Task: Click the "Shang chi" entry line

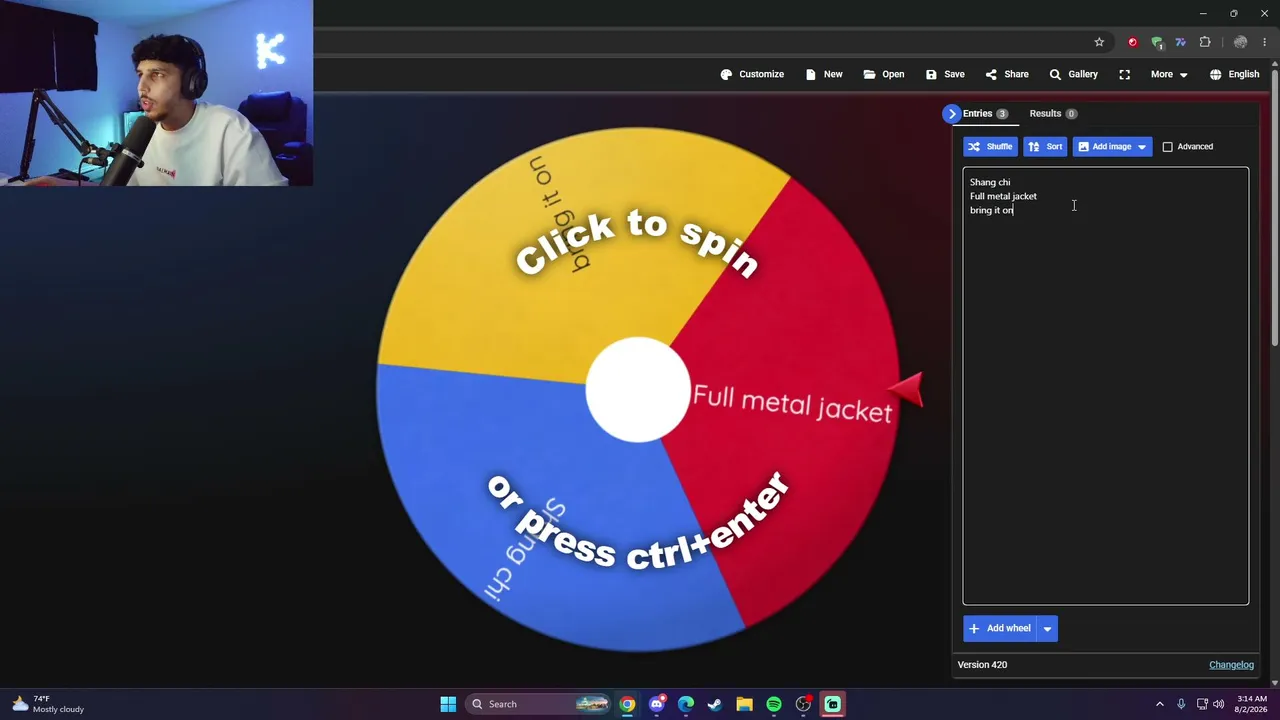Action: [x=990, y=182]
